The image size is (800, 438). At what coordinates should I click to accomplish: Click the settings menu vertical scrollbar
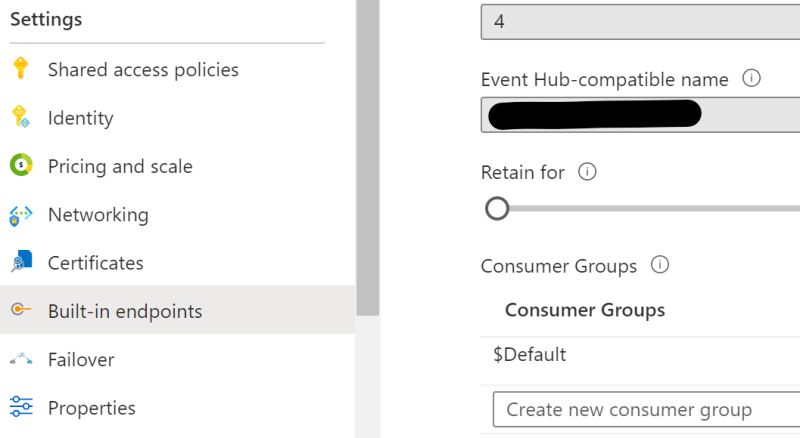point(367,150)
